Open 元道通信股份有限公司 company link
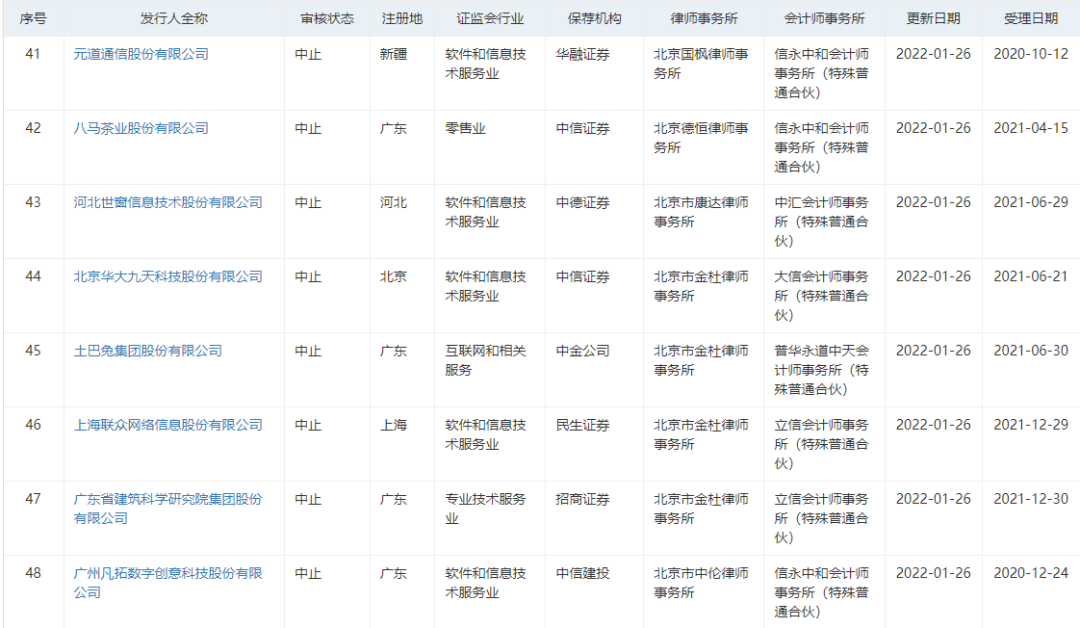This screenshot has width=1080, height=628. point(141,54)
